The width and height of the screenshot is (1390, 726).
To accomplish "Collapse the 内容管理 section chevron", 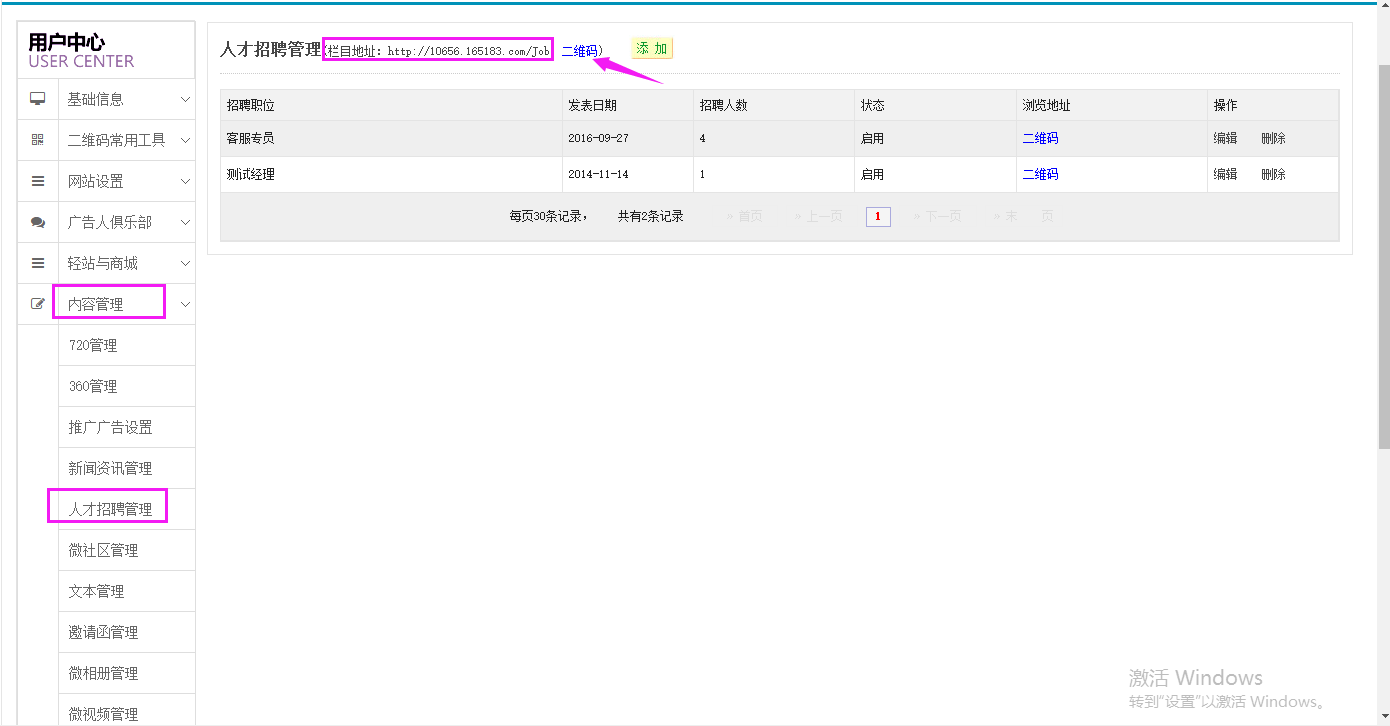I will coord(185,304).
